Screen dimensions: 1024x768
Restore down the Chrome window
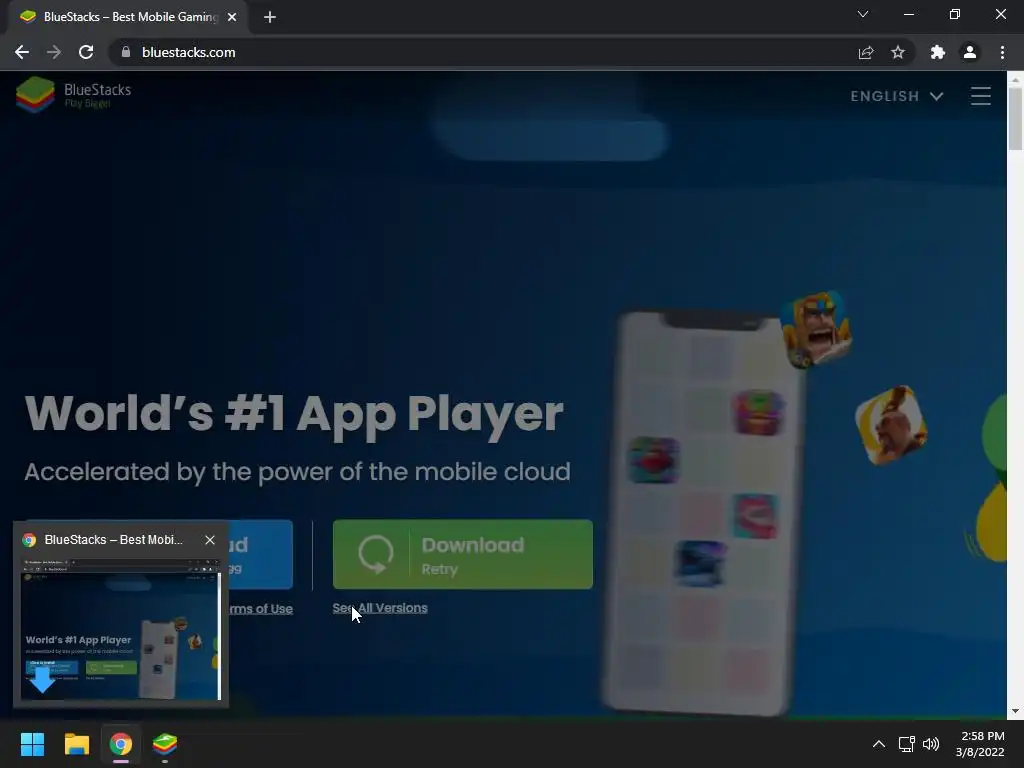click(955, 14)
